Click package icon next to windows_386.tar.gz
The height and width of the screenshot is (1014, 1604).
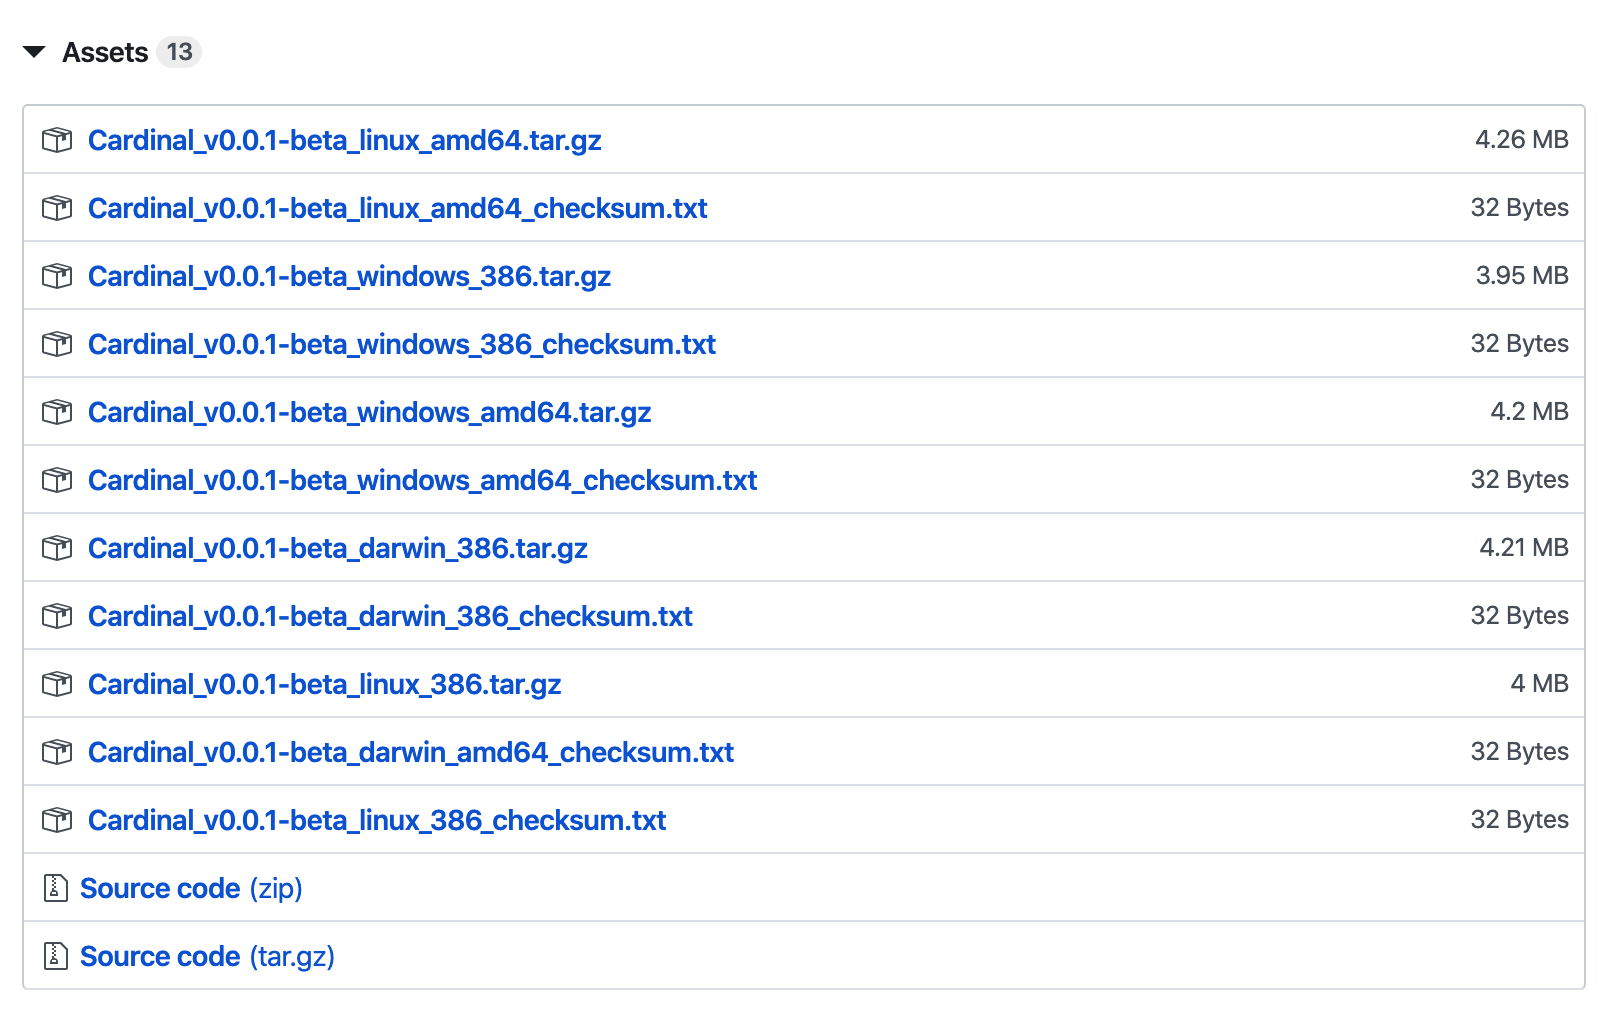57,276
